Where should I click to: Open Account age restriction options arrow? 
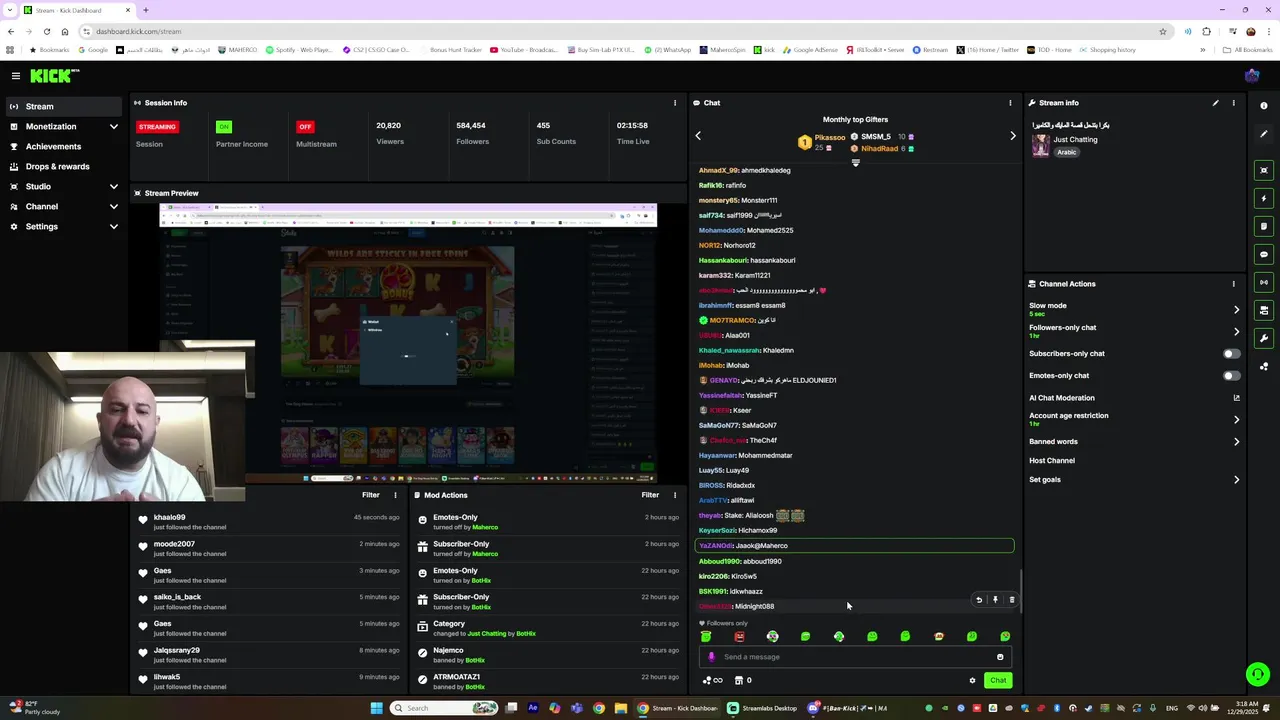click(x=1236, y=420)
